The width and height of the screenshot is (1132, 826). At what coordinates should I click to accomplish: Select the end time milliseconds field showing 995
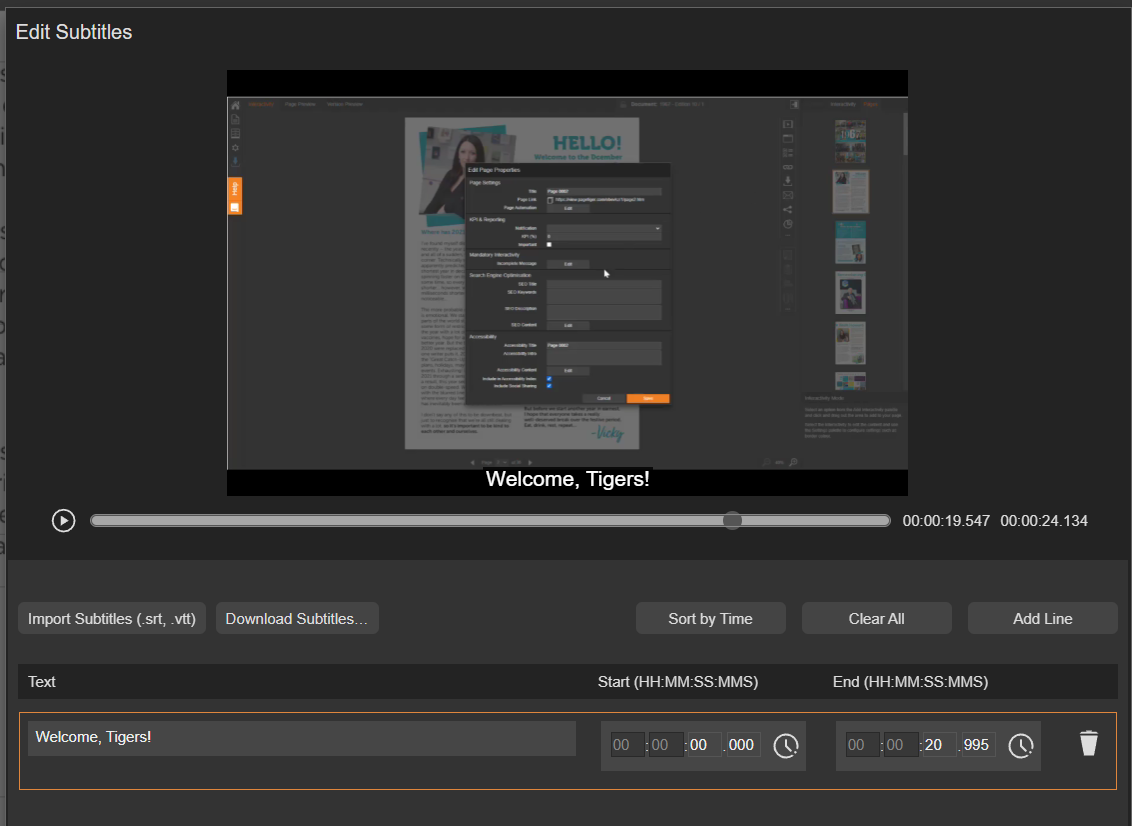978,745
